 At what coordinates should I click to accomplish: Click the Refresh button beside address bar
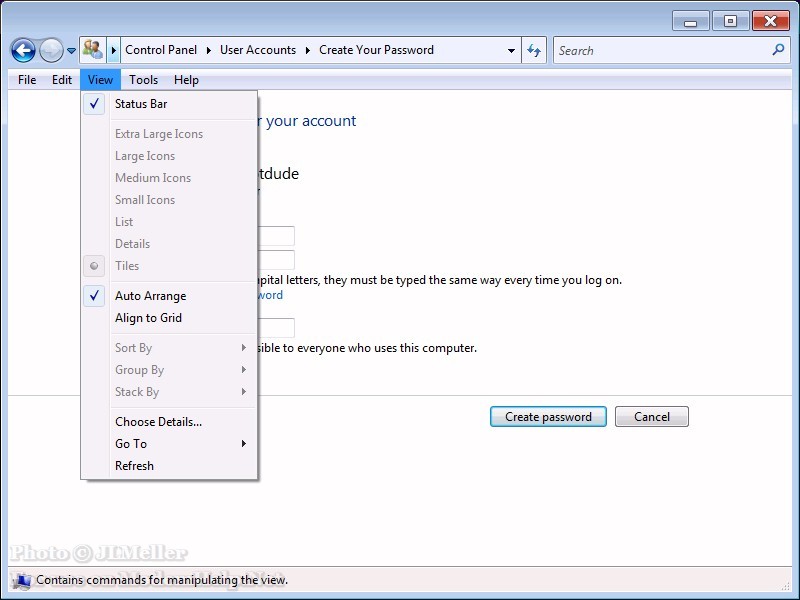[535, 50]
